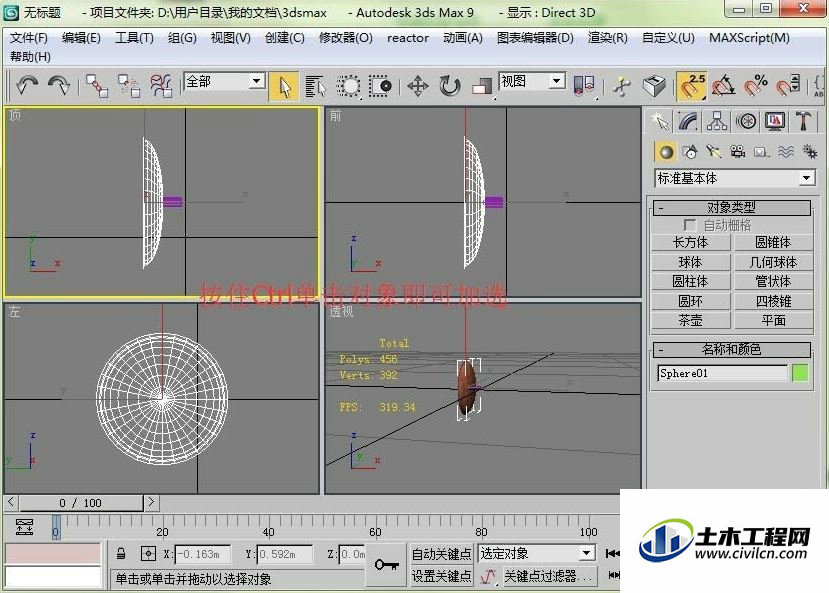
Task: Select Systems category gears icon
Action: [x=809, y=152]
